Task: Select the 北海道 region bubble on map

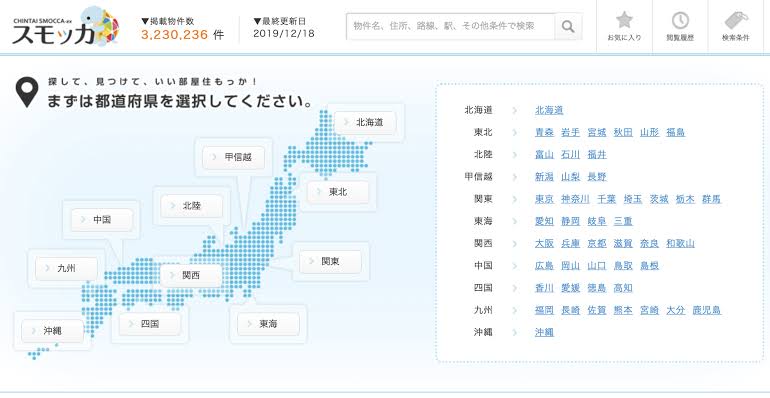Action: click(x=365, y=122)
